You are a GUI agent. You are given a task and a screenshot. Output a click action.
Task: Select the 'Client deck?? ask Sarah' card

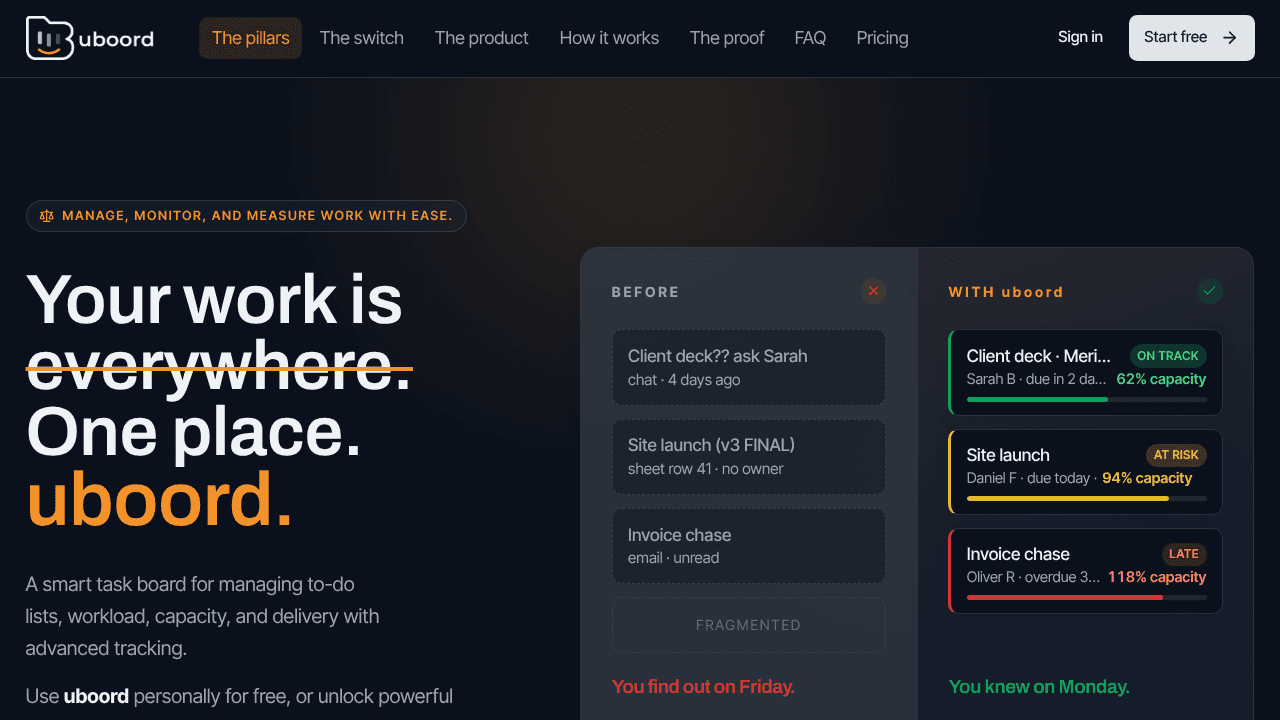pos(748,367)
